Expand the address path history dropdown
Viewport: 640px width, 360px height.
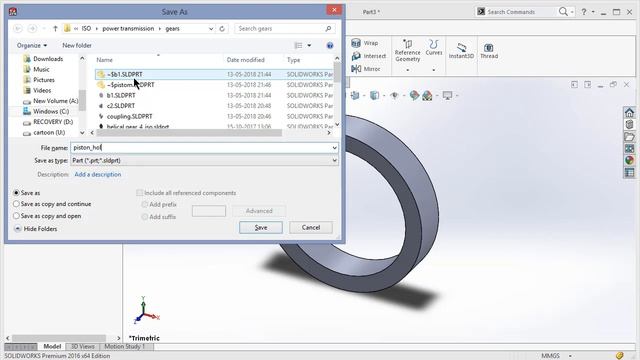[211, 29]
